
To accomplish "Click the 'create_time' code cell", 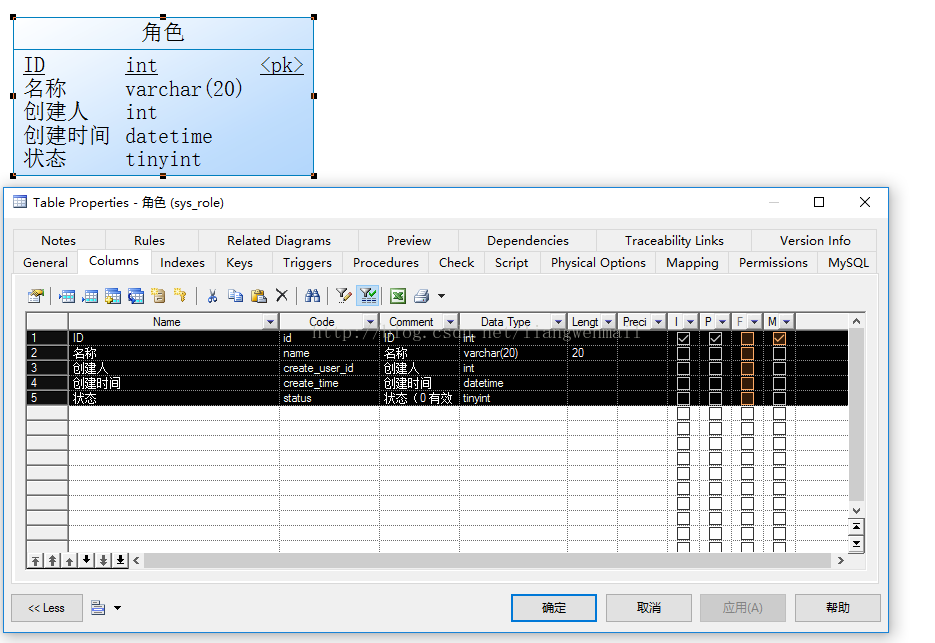I will pos(329,383).
